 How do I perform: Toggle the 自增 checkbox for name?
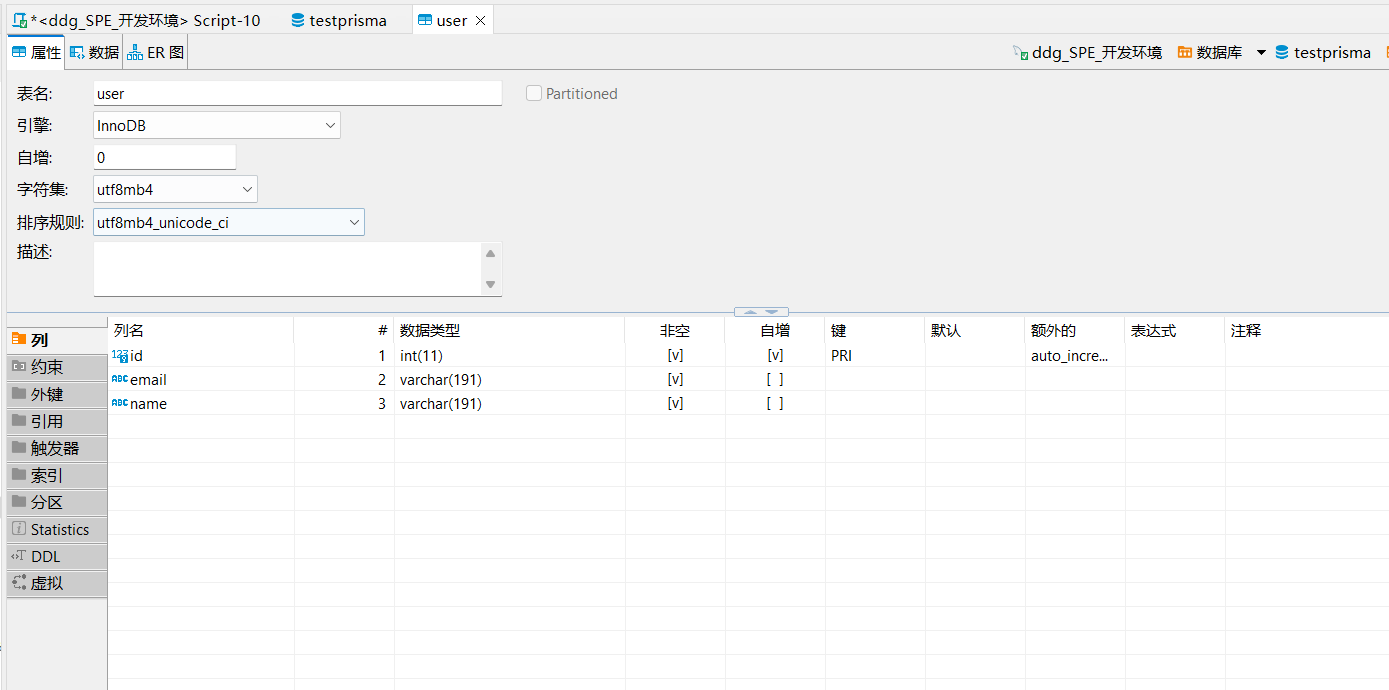point(775,404)
